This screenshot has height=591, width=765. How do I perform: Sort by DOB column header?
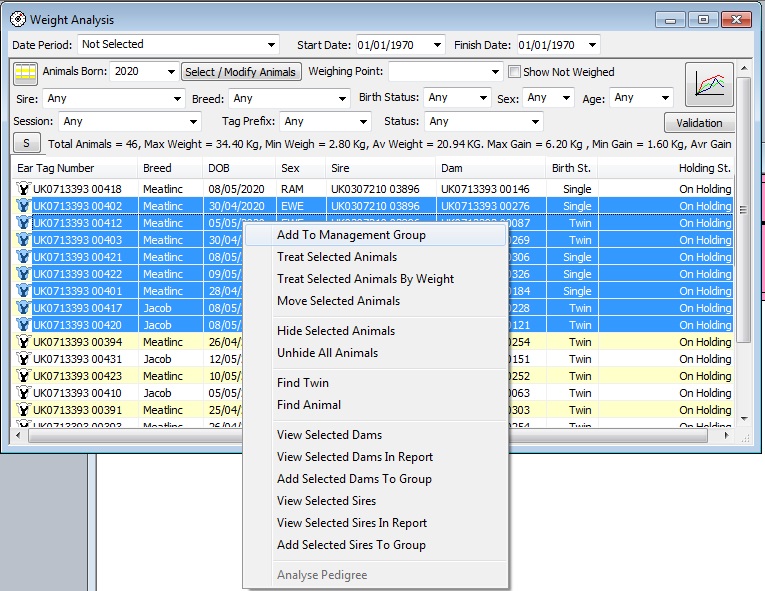pyautogui.click(x=239, y=168)
